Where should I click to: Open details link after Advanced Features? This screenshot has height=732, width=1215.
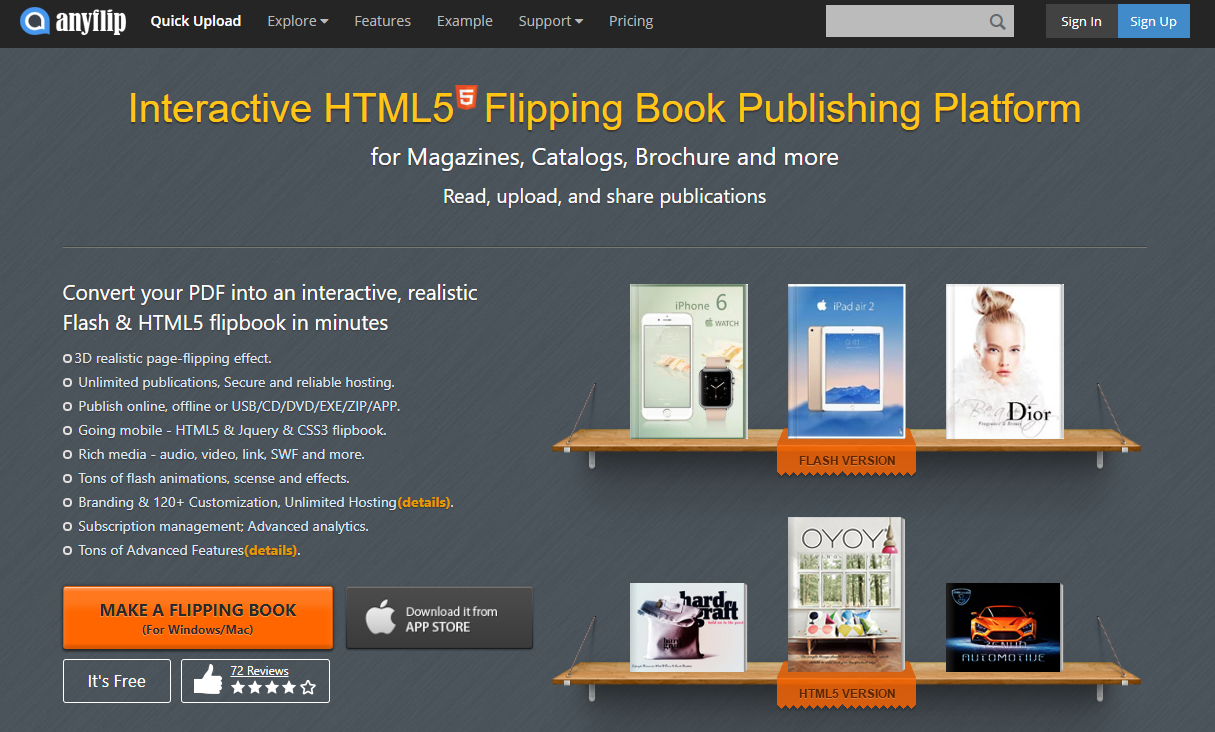point(271,550)
